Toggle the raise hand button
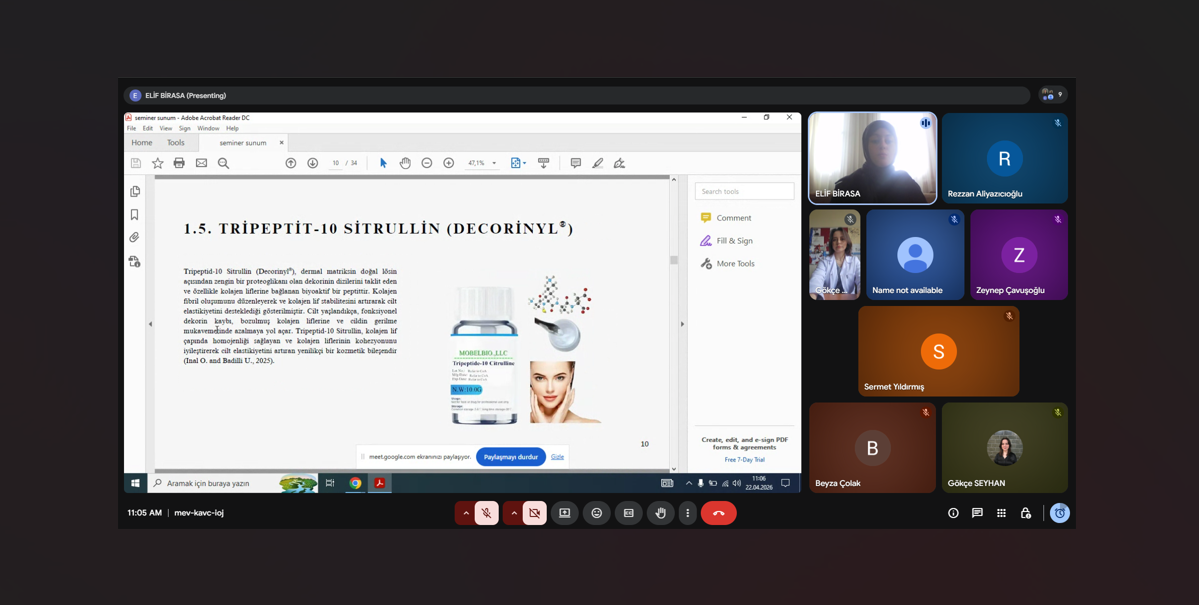 [x=660, y=513]
